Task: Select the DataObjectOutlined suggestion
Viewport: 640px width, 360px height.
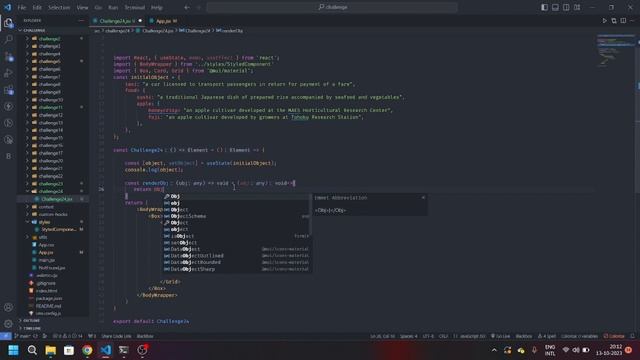Action: tap(237, 256)
